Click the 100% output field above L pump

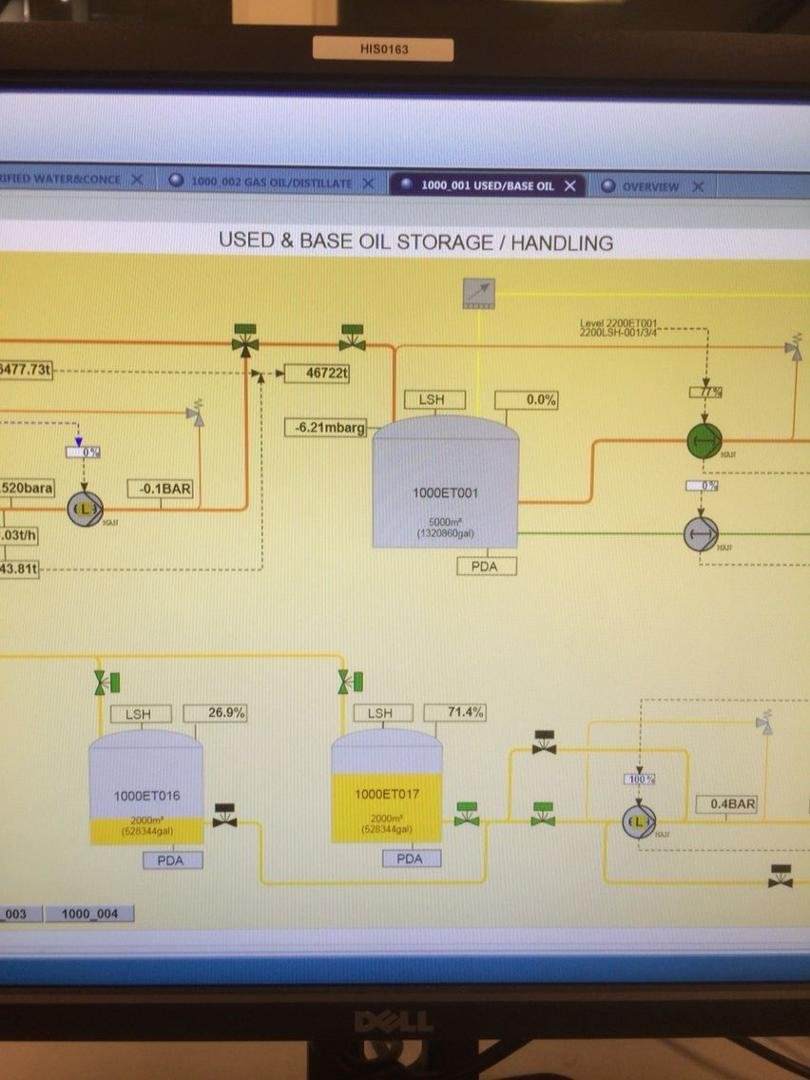[639, 779]
